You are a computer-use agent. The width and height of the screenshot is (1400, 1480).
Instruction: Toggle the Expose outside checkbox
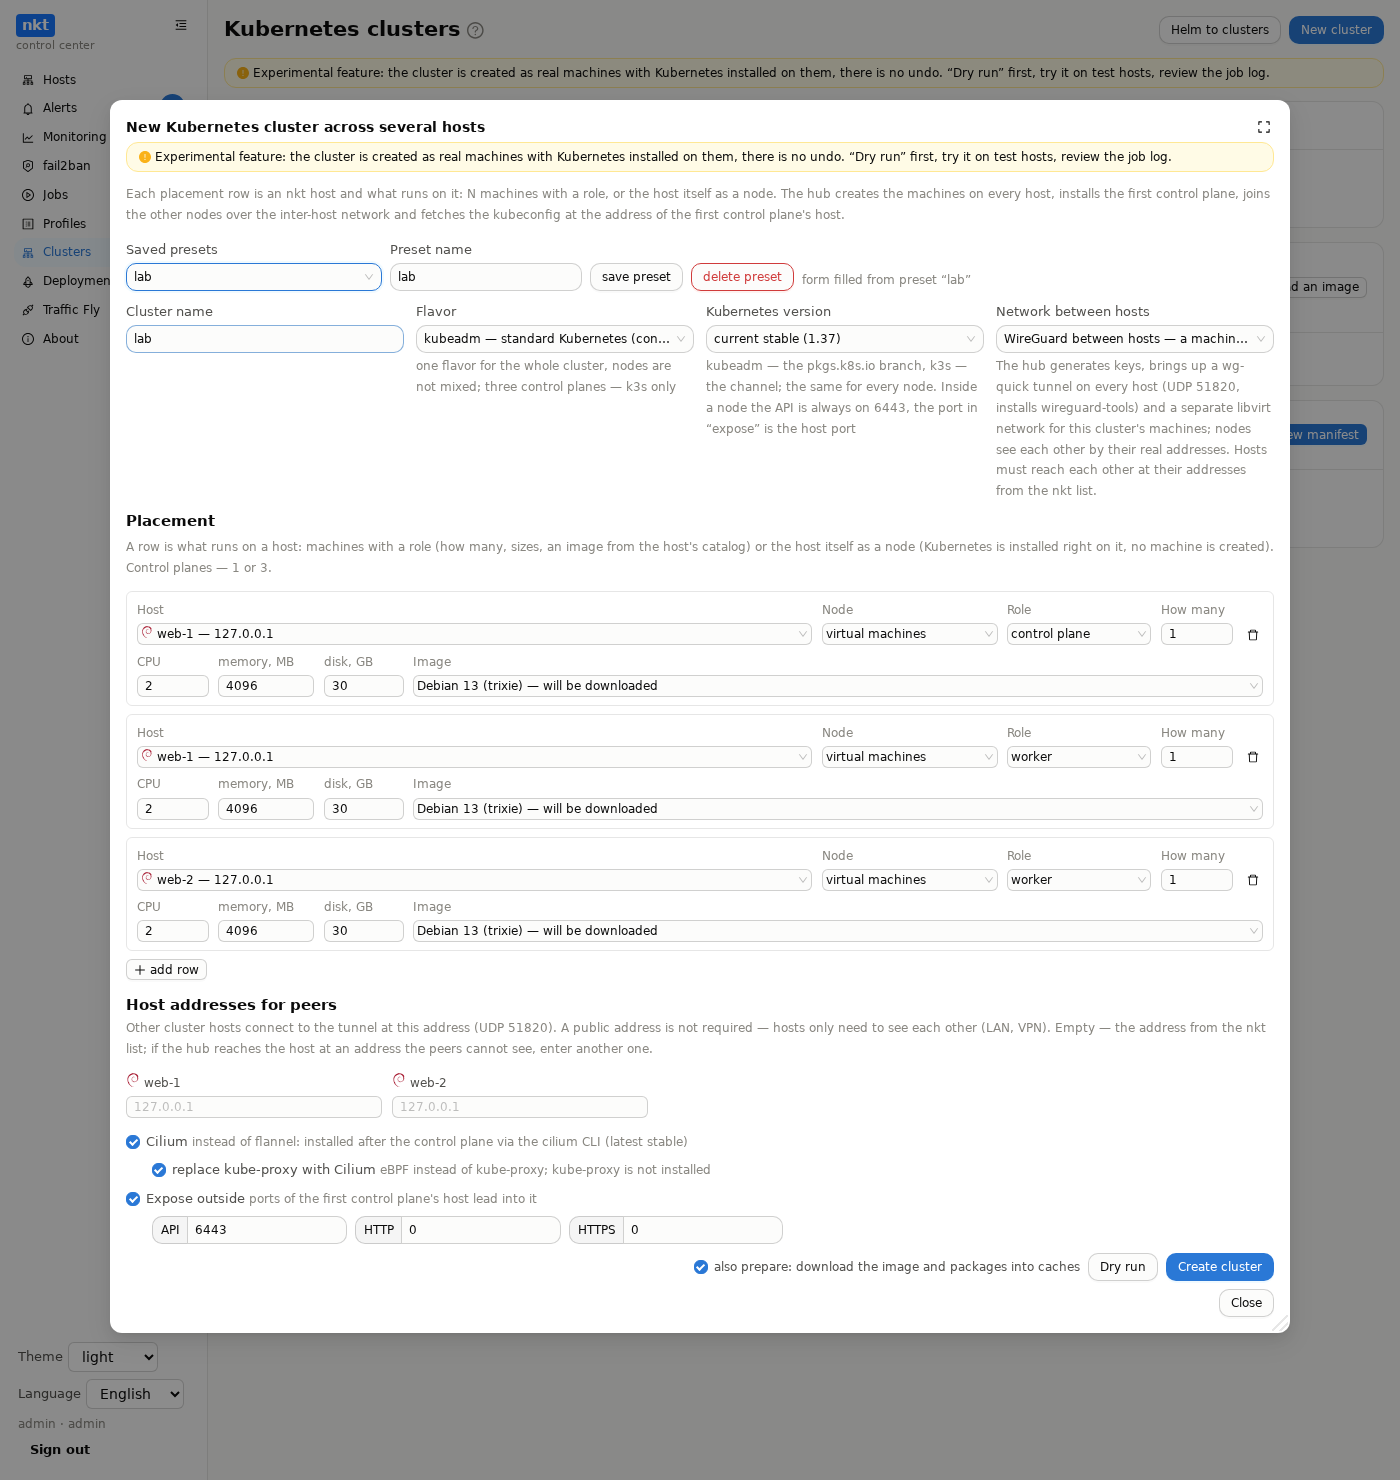[x=133, y=1199]
